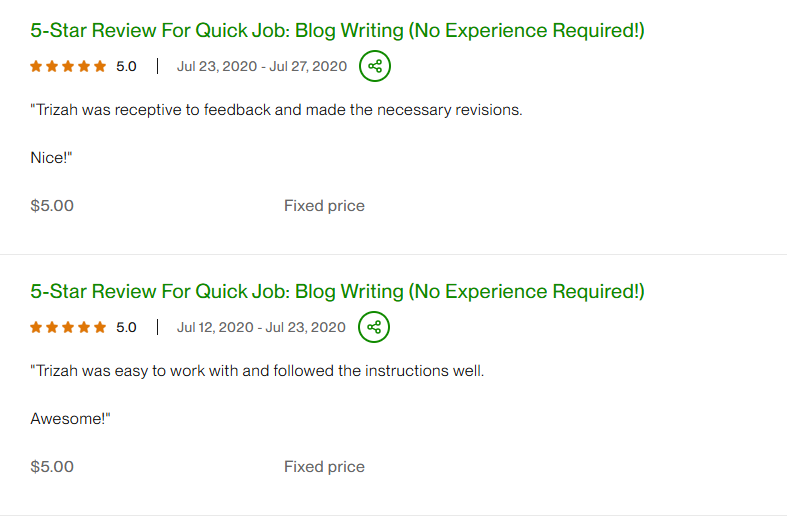Open first blog writing review title above 'receptive' feedback
This screenshot has width=787, height=522.
pyautogui.click(x=337, y=31)
